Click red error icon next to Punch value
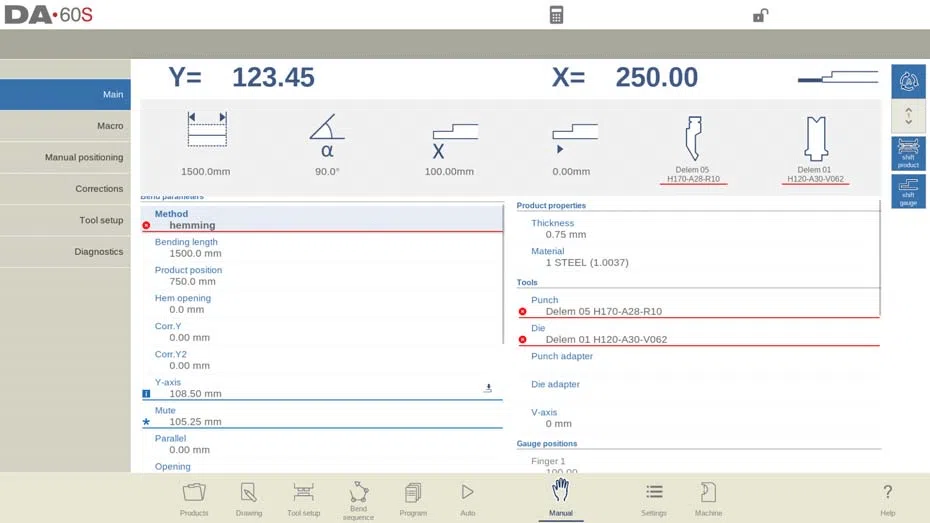This screenshot has width=930, height=523. 522,311
